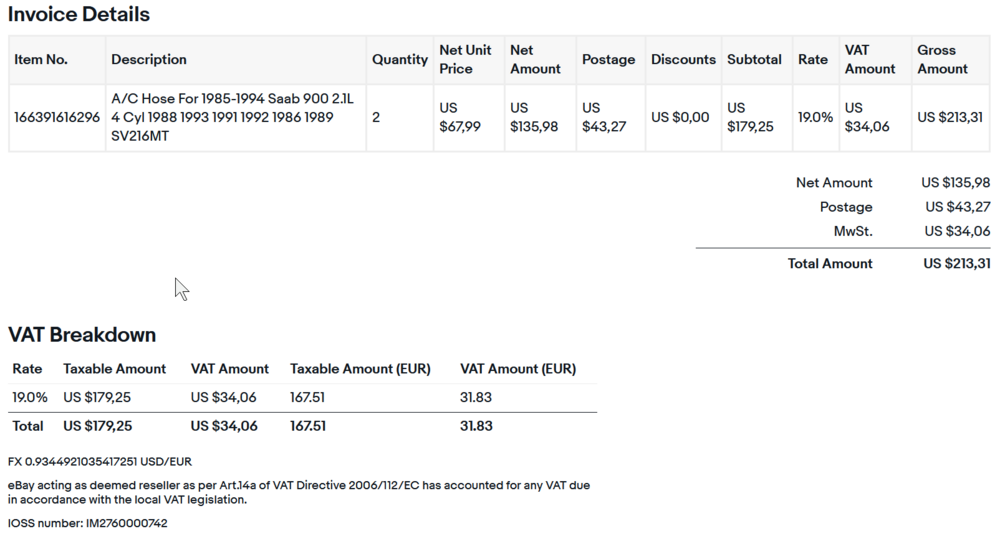Click net unit price US $67,99

point(460,117)
